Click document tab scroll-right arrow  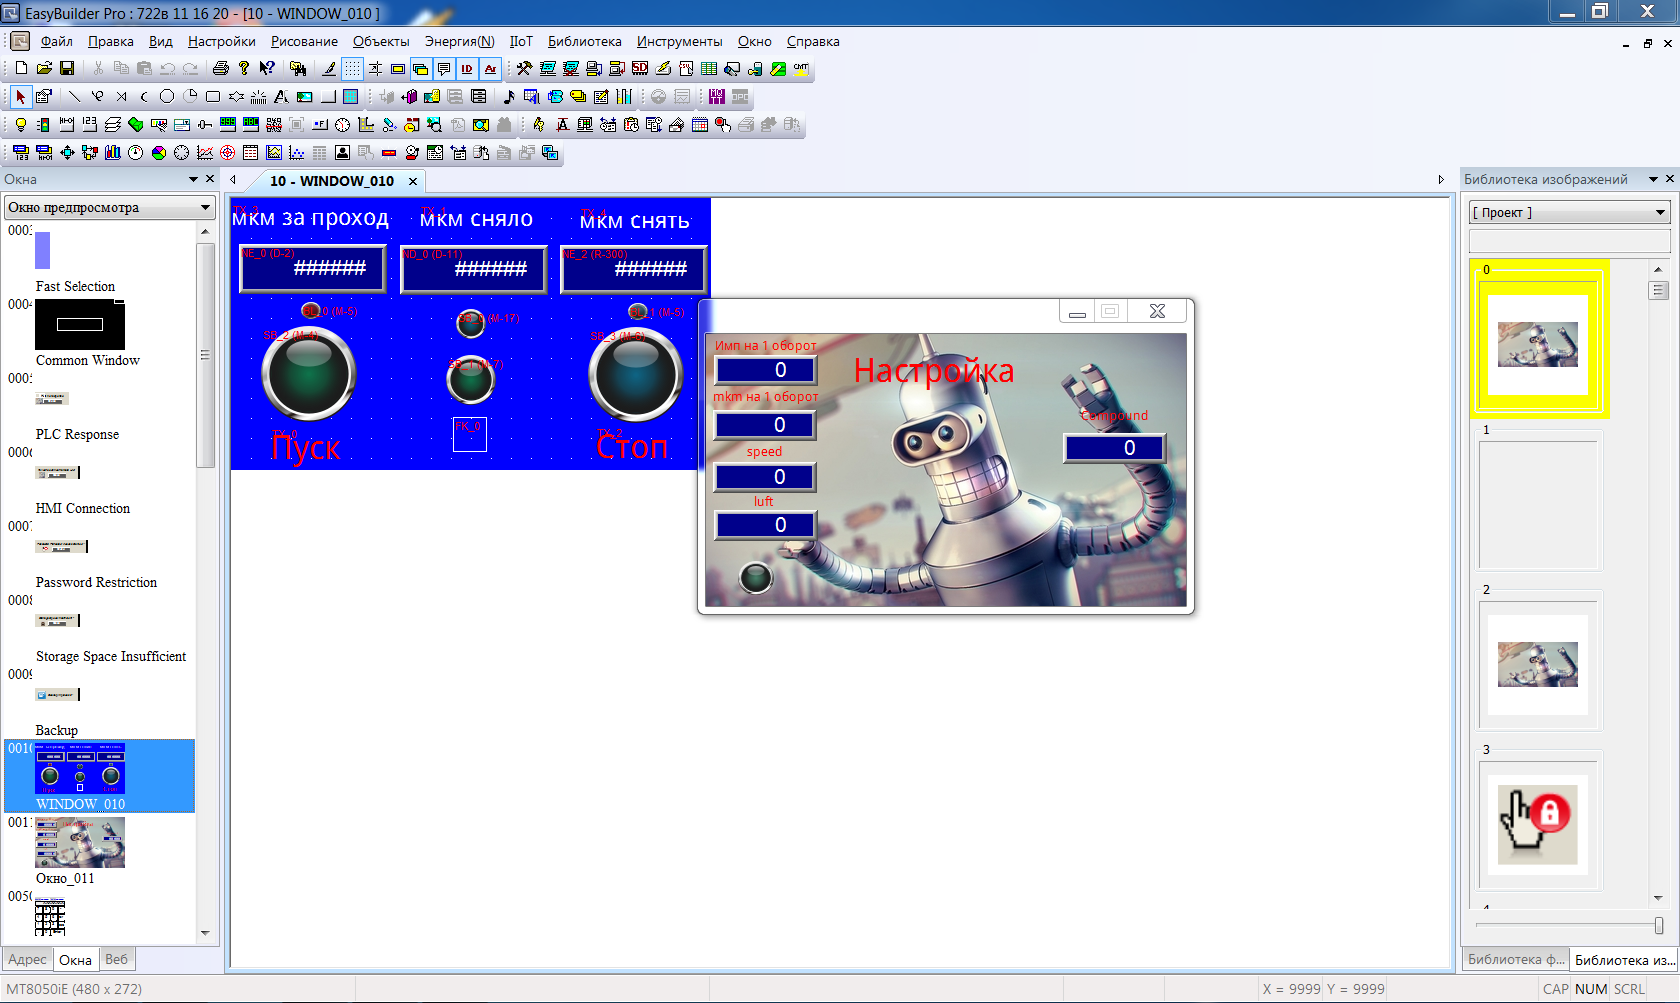[x=1441, y=180]
